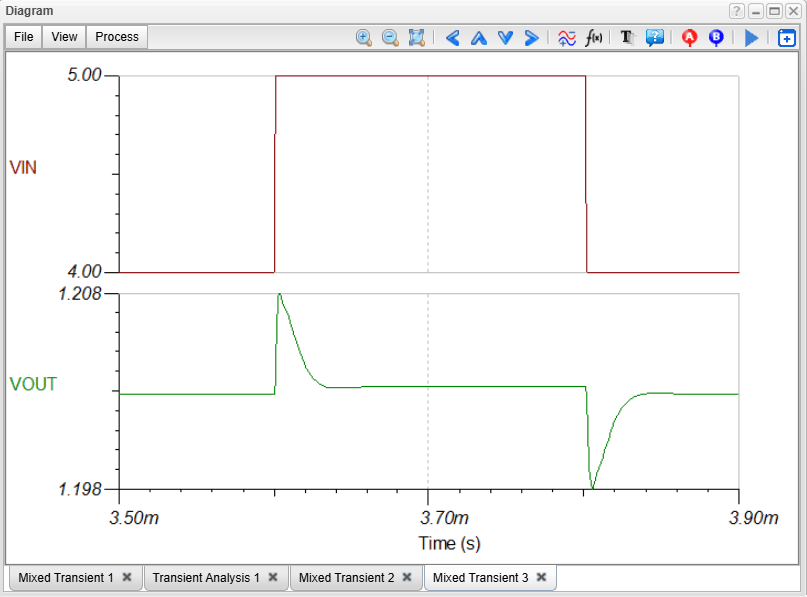Switch to the Transient Analysis 1 tab
Image resolution: width=807 pixels, height=597 pixels.
(x=206, y=577)
